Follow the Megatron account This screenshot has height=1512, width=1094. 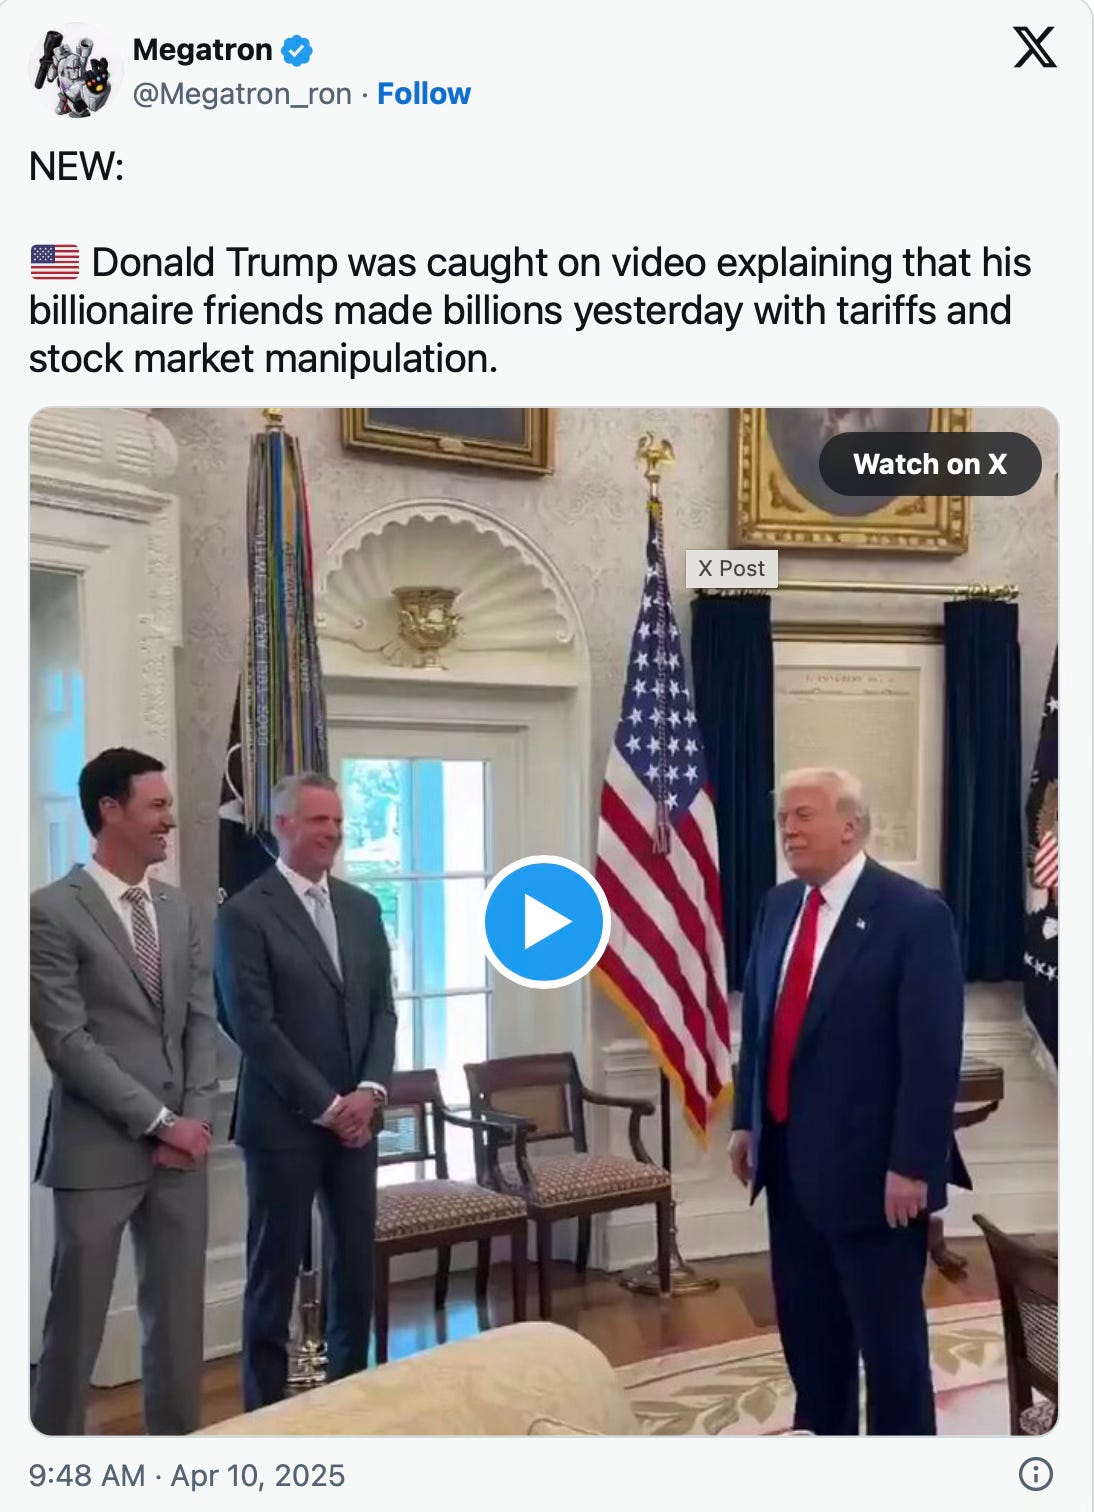point(424,93)
